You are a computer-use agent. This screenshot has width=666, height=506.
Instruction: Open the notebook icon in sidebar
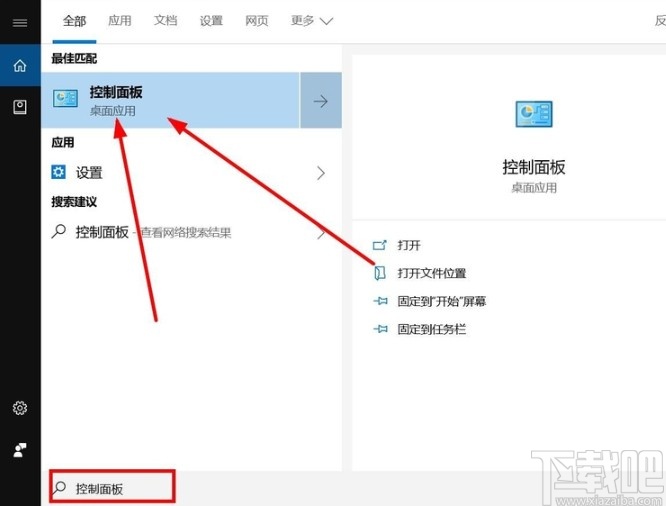point(20,107)
